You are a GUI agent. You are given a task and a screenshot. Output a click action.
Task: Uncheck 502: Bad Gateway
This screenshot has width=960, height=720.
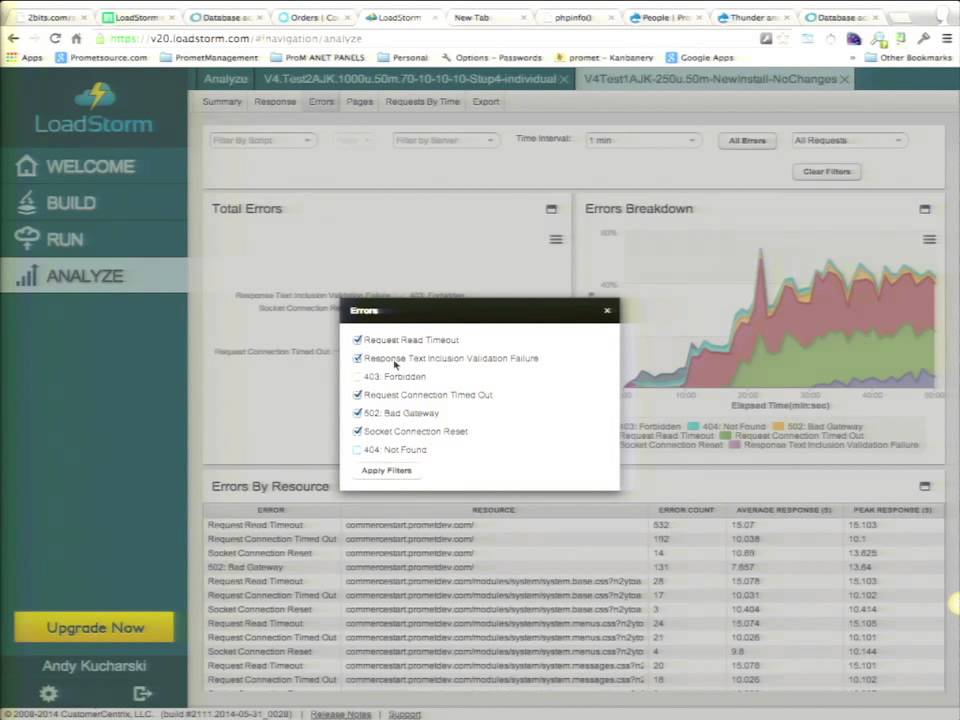pos(358,413)
